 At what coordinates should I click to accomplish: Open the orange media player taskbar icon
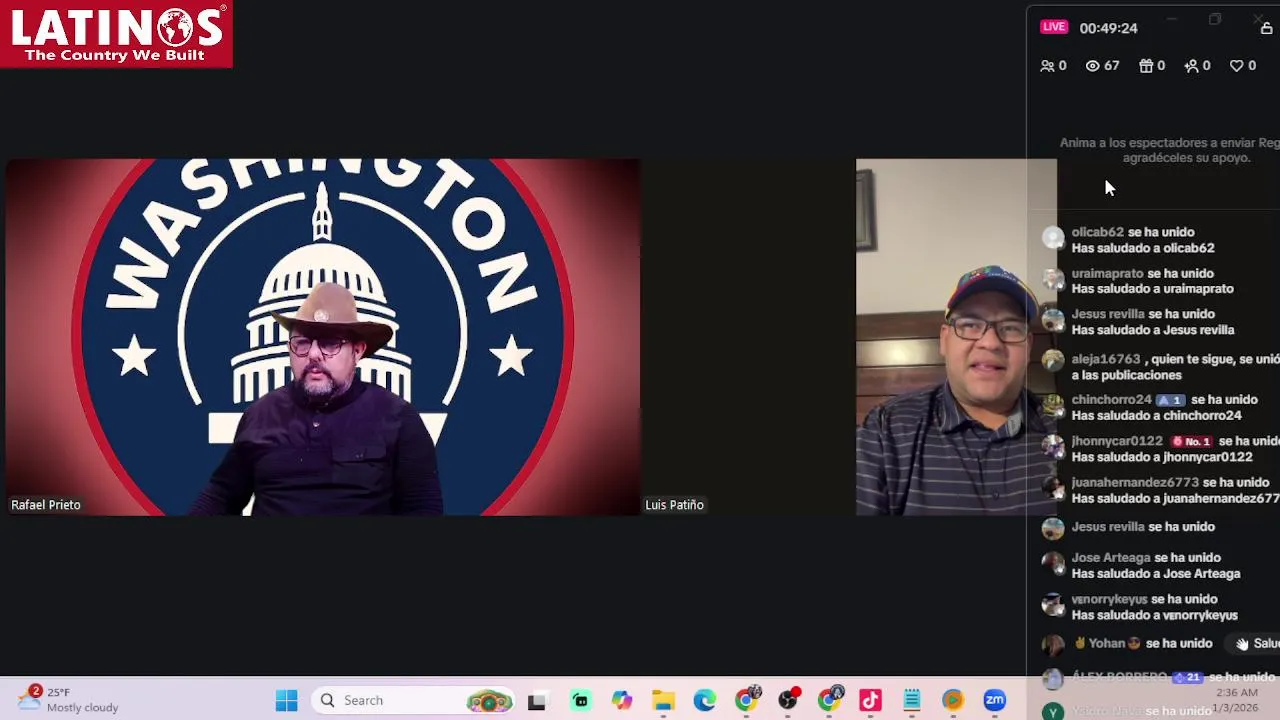click(953, 701)
